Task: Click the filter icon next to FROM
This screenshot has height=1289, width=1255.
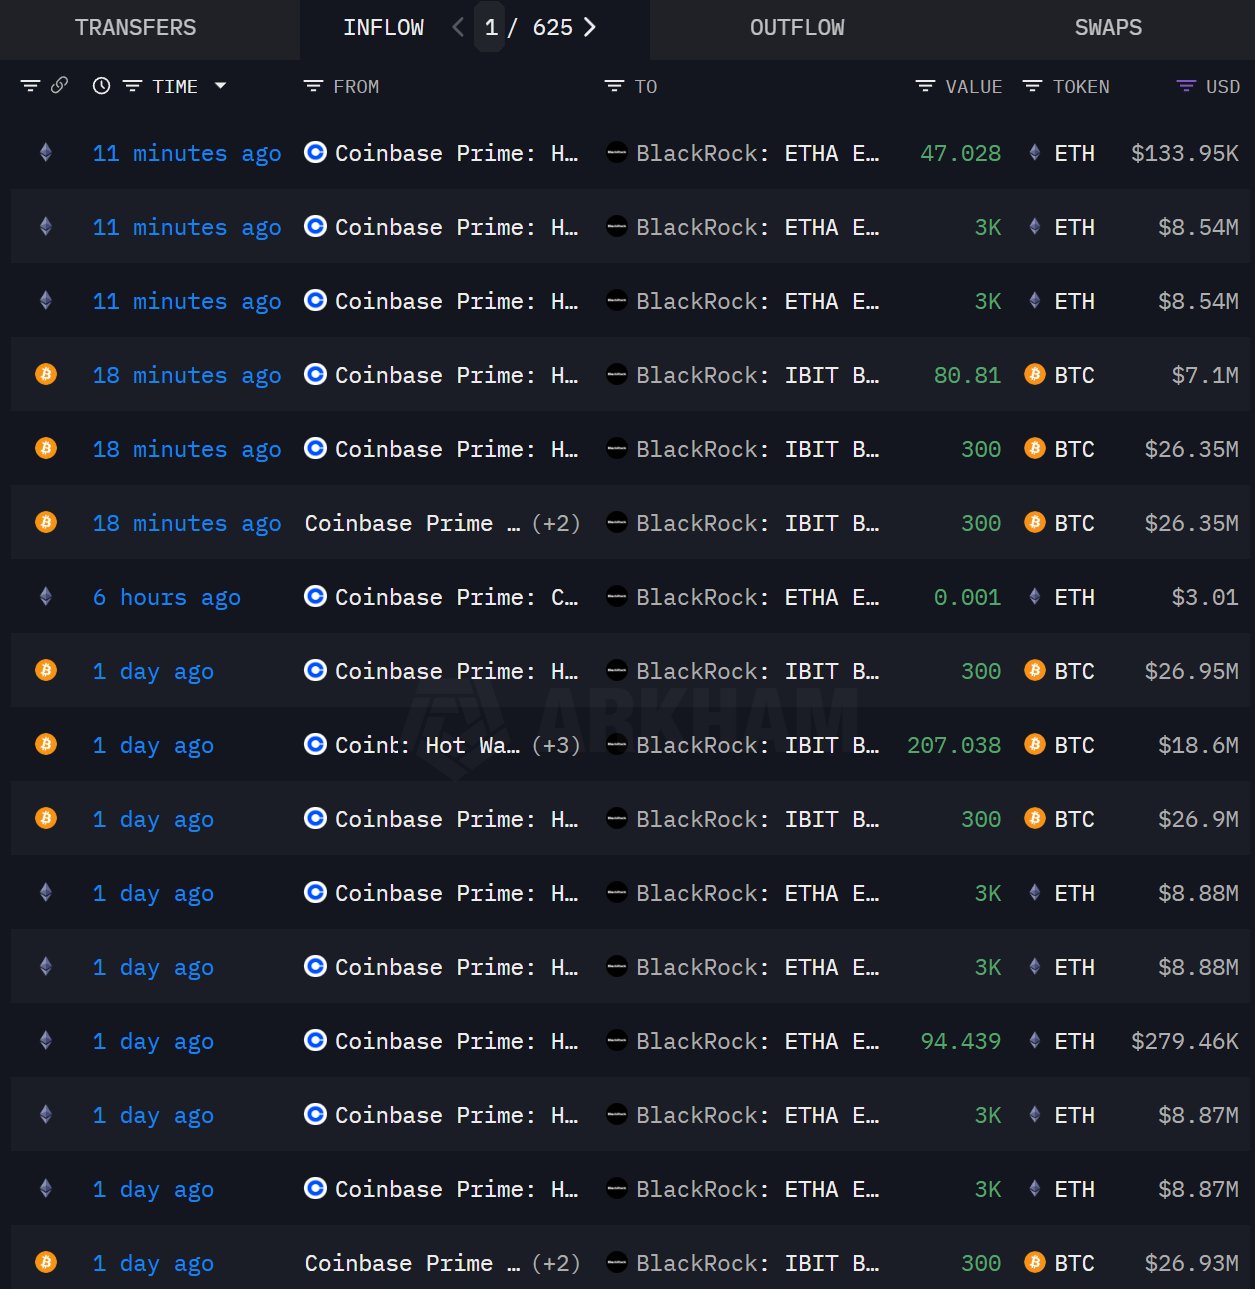Action: coord(313,87)
